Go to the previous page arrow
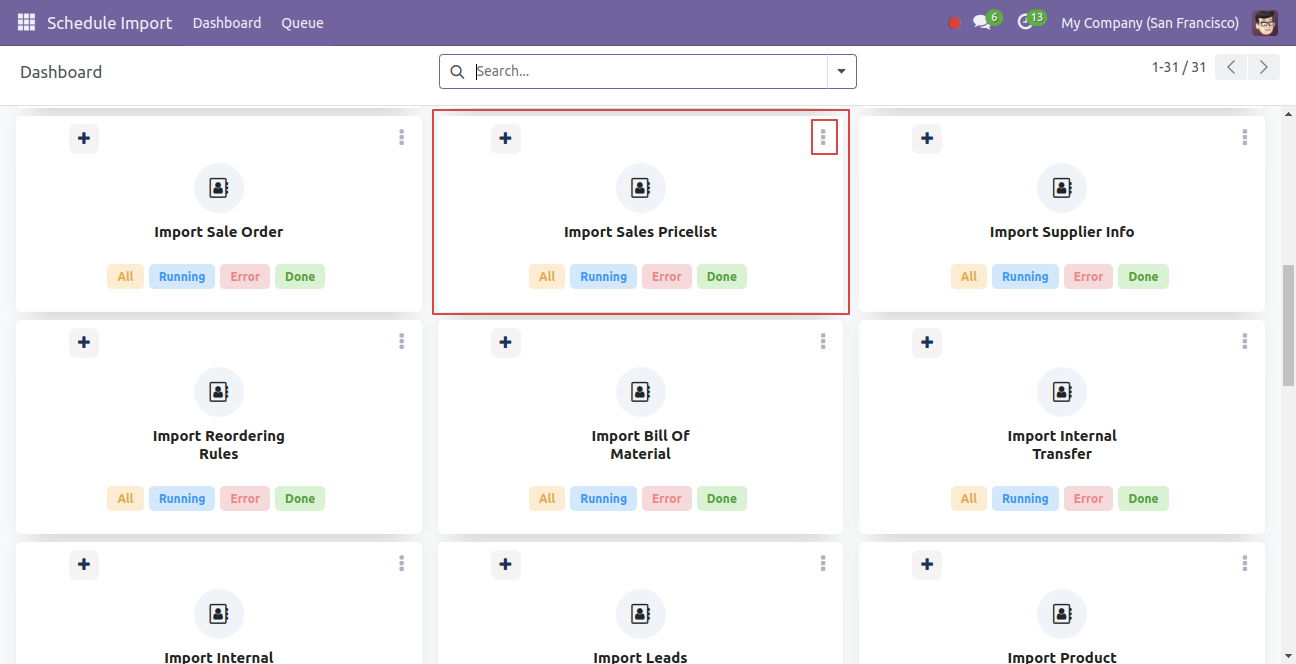The image size is (1296, 664). 1232,67
